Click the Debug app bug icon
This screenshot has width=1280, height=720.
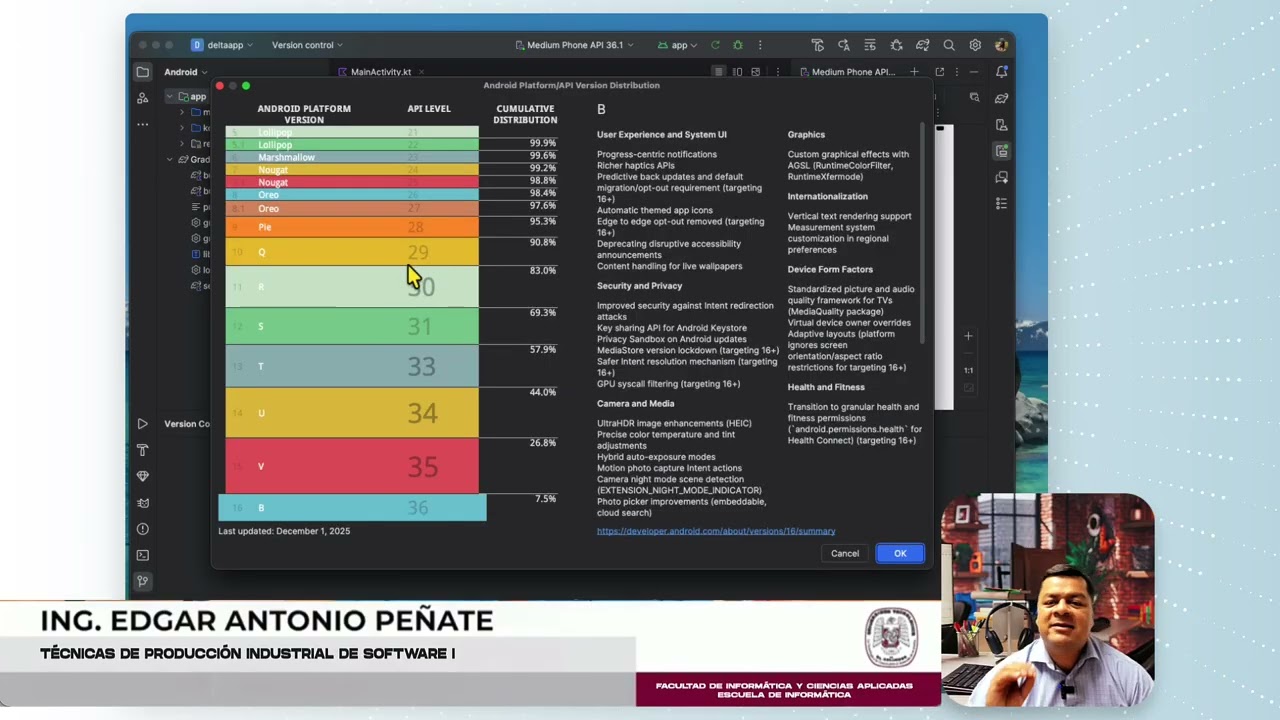738,45
